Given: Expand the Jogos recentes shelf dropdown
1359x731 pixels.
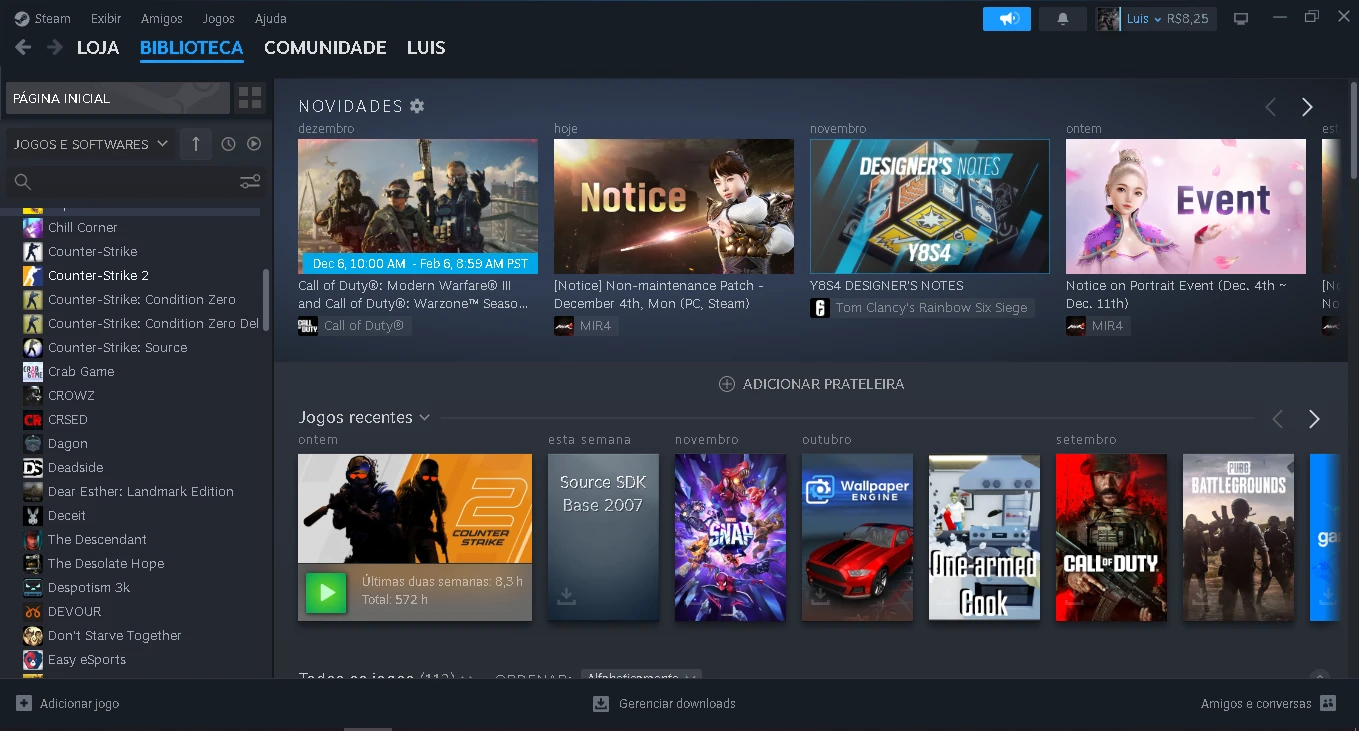Looking at the screenshot, I should 425,418.
